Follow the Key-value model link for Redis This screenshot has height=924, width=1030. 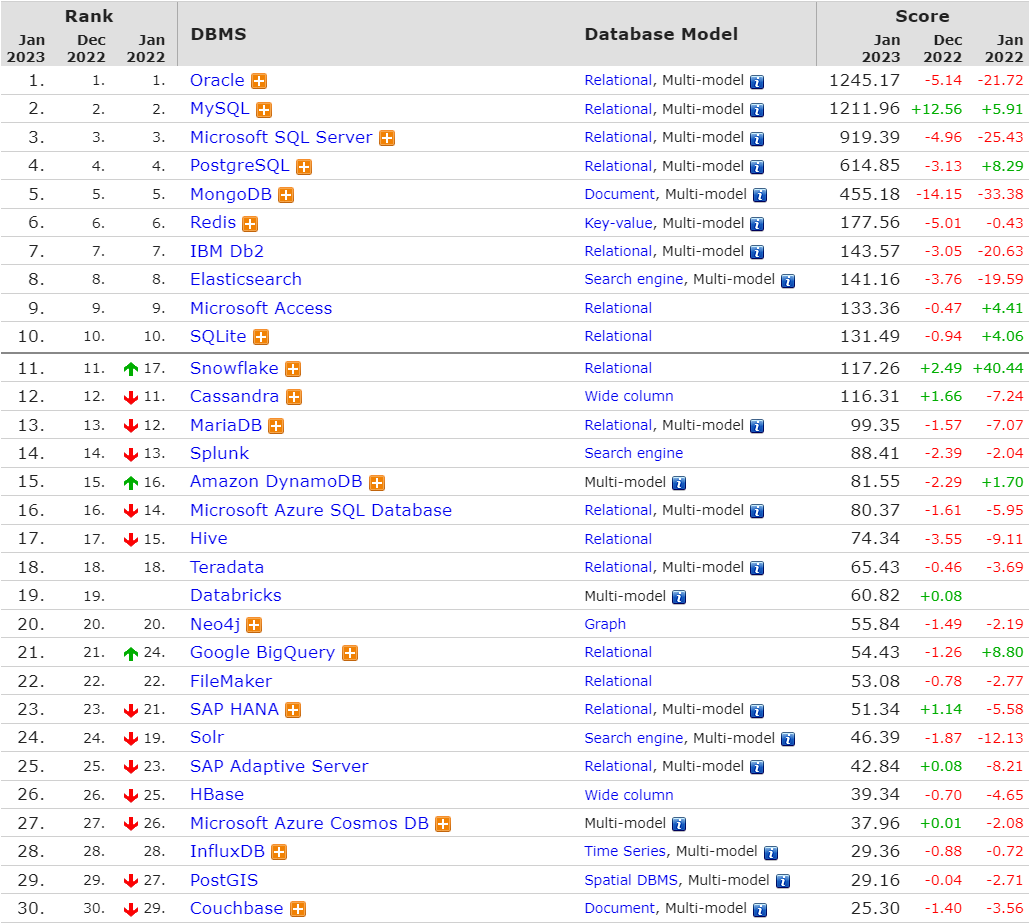point(618,223)
